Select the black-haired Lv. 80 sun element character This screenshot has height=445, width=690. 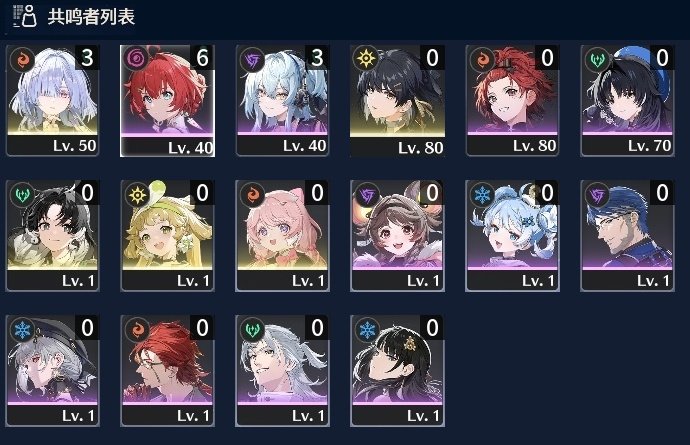tap(397, 101)
